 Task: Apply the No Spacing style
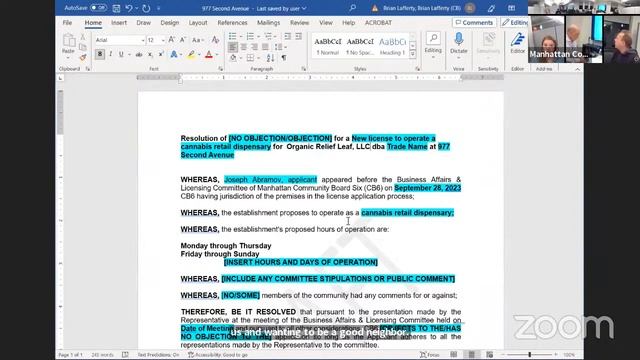click(x=360, y=46)
